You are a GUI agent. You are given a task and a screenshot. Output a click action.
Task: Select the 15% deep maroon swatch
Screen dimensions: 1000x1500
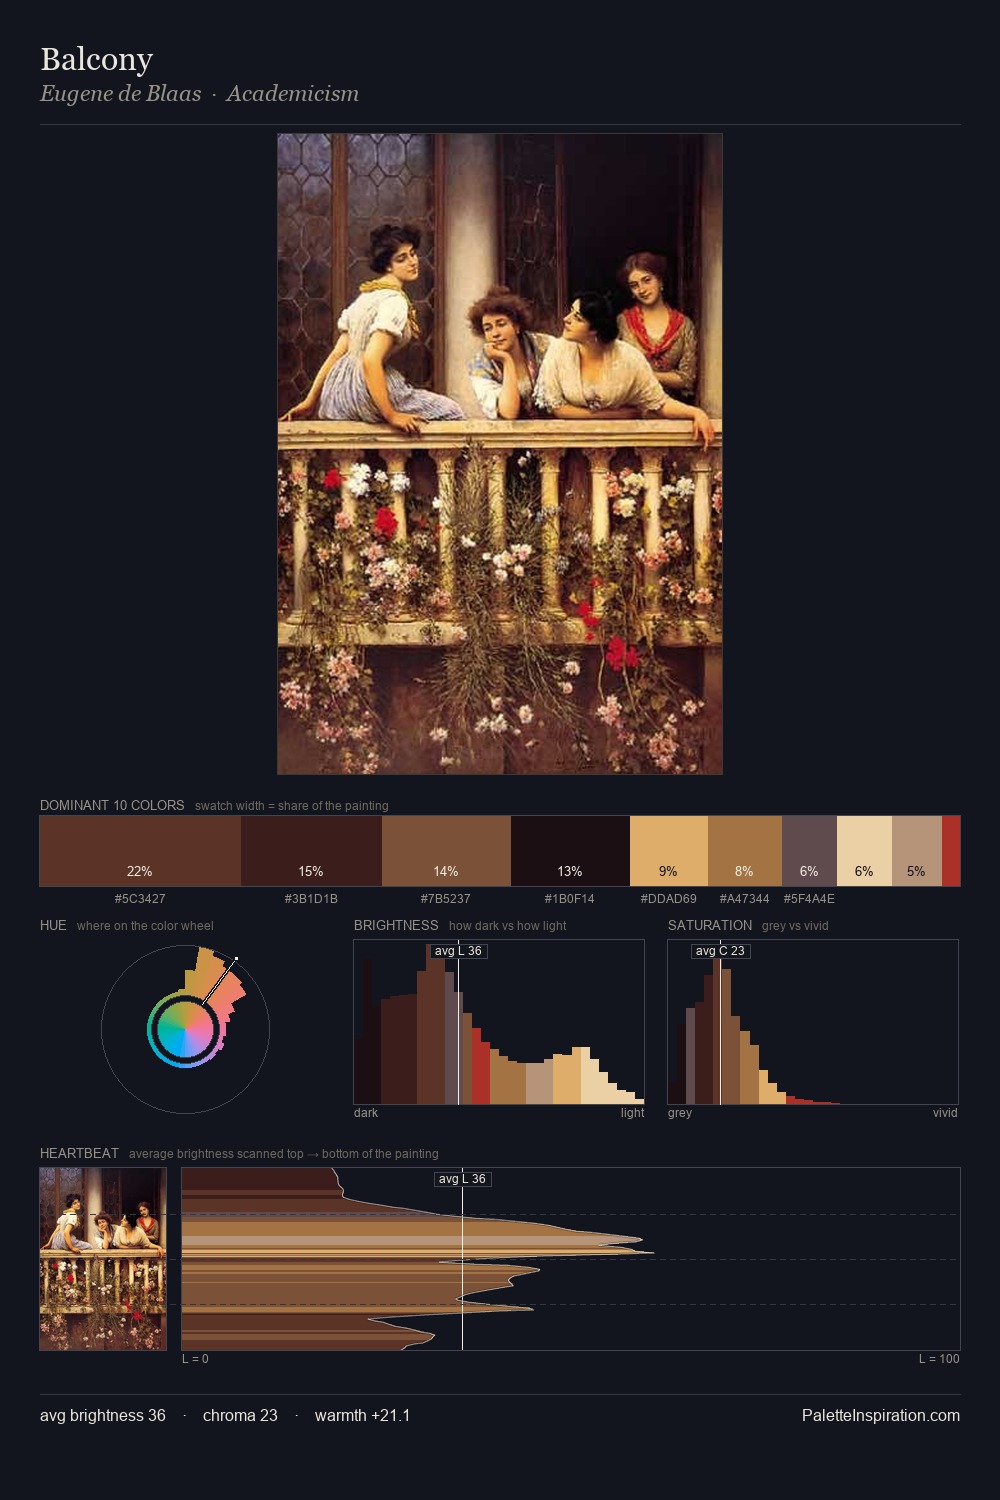(x=311, y=851)
